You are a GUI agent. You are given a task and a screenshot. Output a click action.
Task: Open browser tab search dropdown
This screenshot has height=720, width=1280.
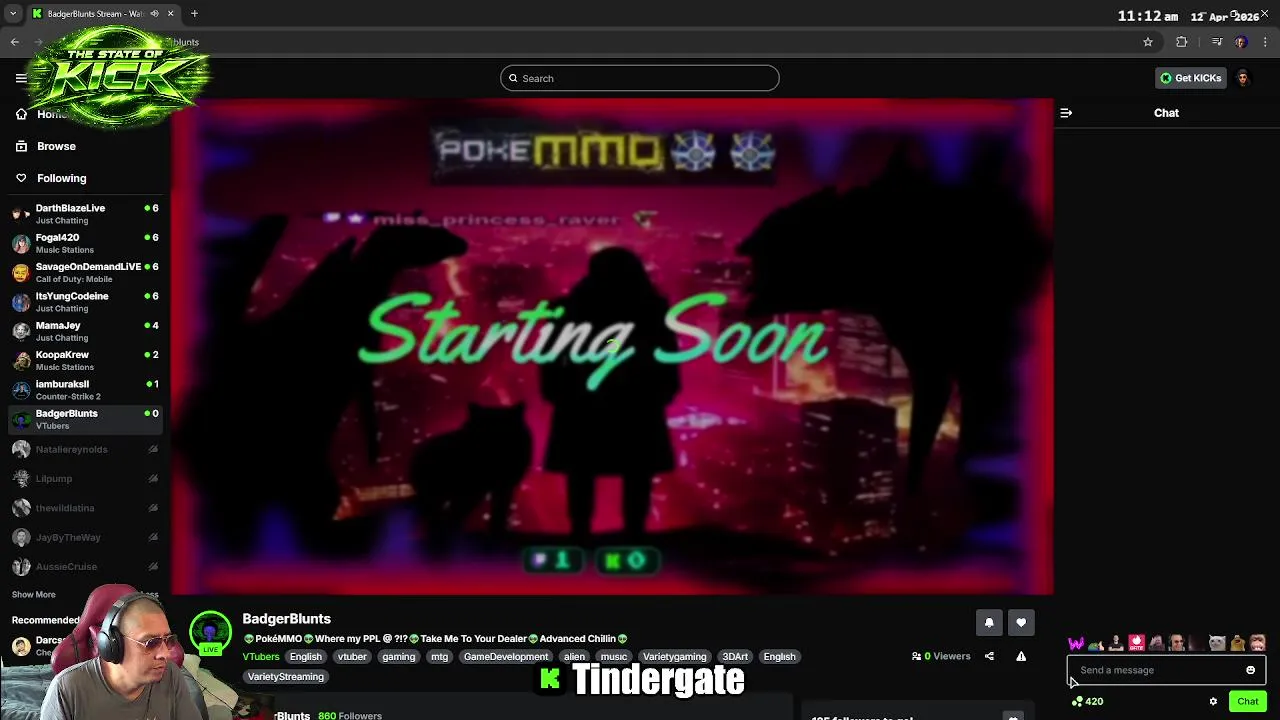[12, 14]
